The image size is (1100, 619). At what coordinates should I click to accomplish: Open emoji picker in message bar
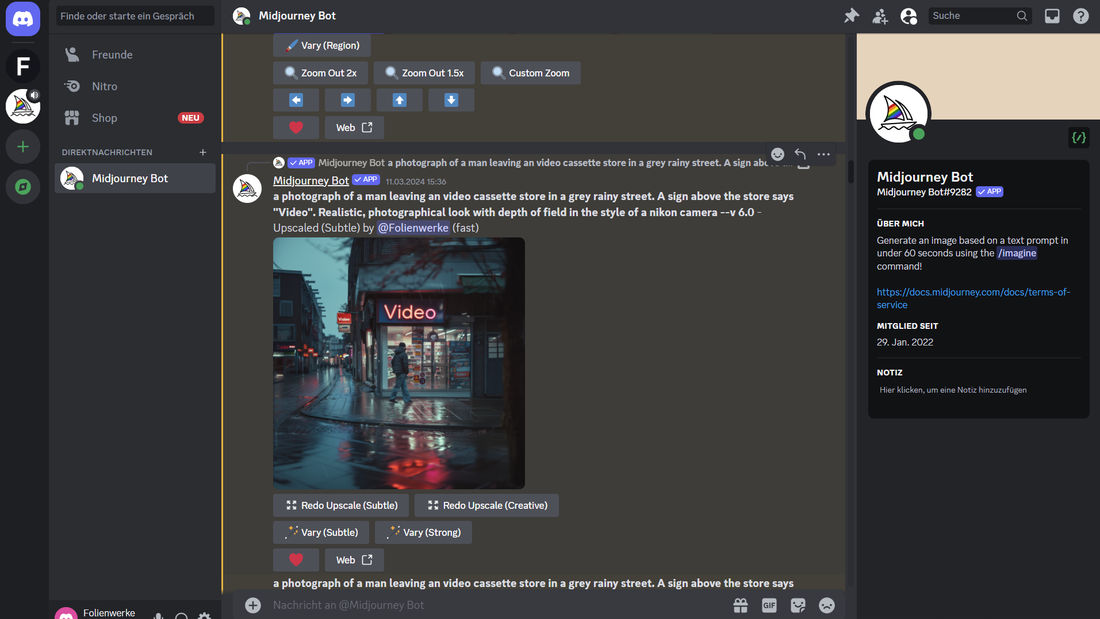click(826, 605)
